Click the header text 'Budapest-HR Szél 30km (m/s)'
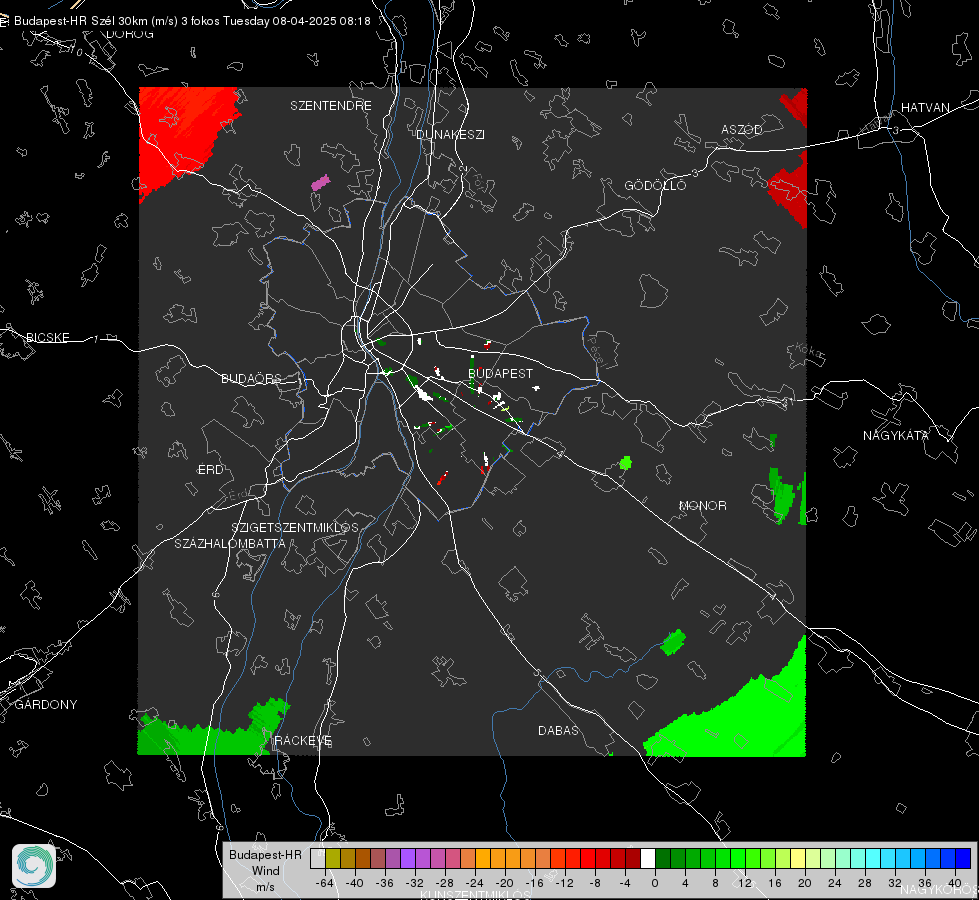 click(96, 21)
